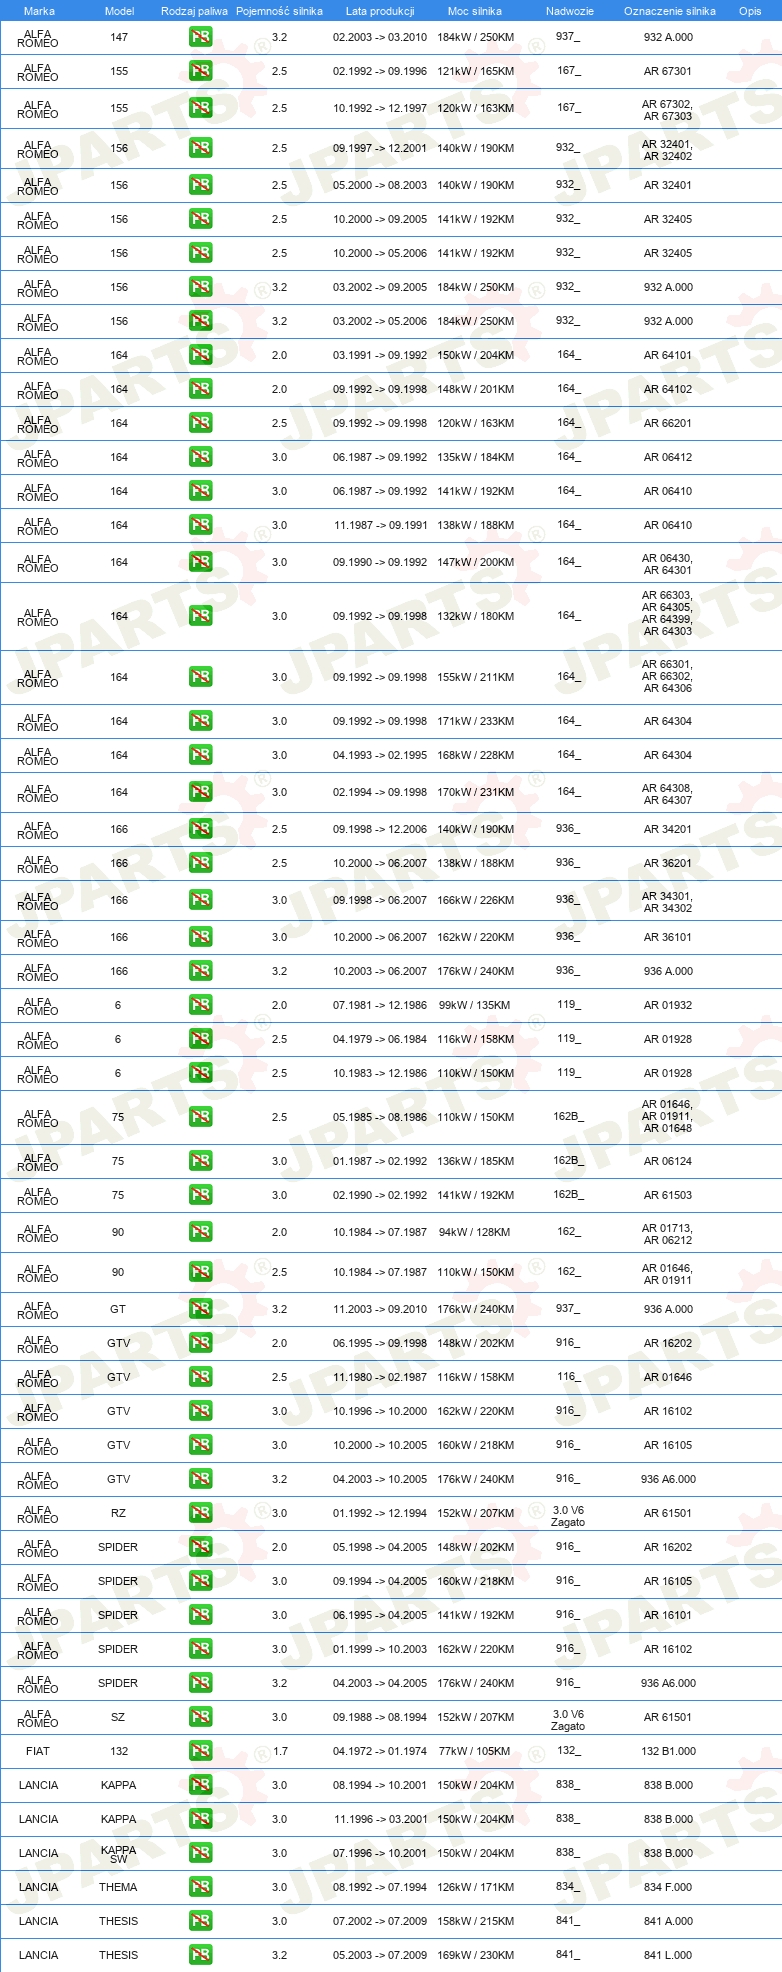782x1972 pixels.
Task: Click the fuel icon in the AR 01932 row
Action: click(x=200, y=1005)
